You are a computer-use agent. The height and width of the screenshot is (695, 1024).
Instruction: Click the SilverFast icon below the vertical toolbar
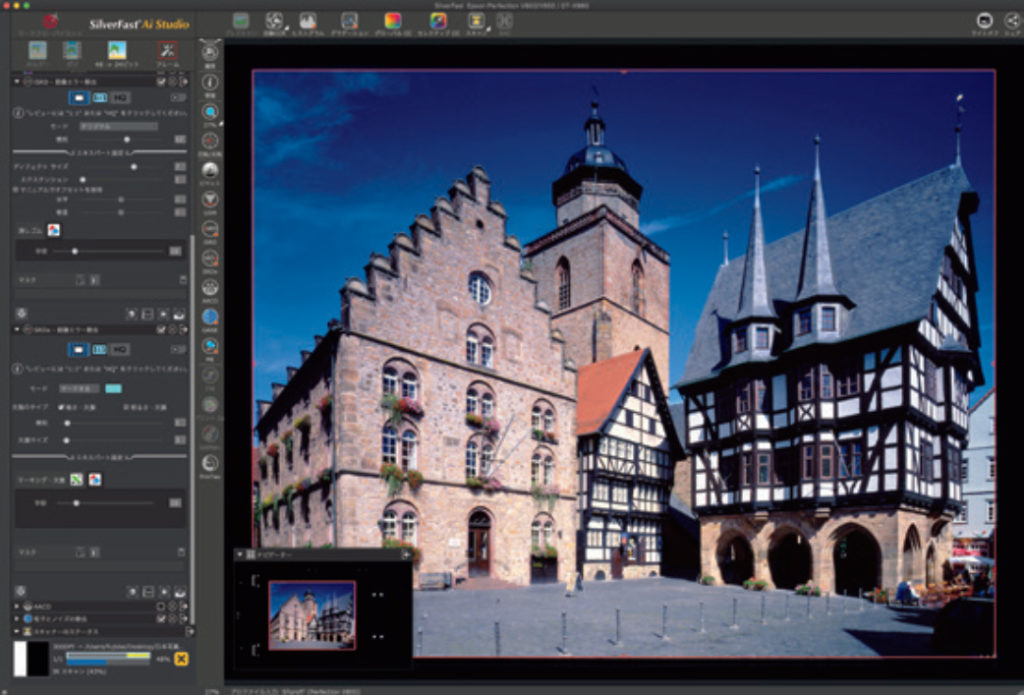coord(210,463)
